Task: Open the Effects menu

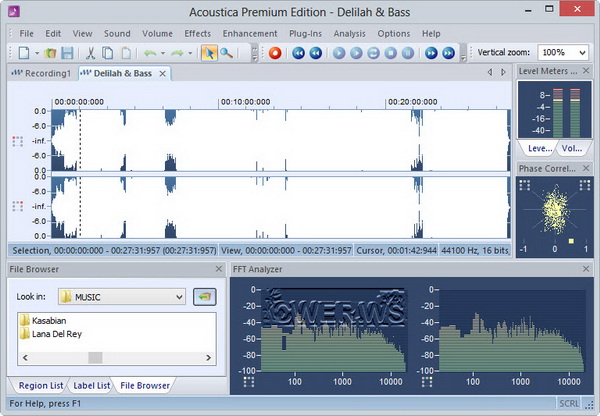Action: pyautogui.click(x=197, y=33)
